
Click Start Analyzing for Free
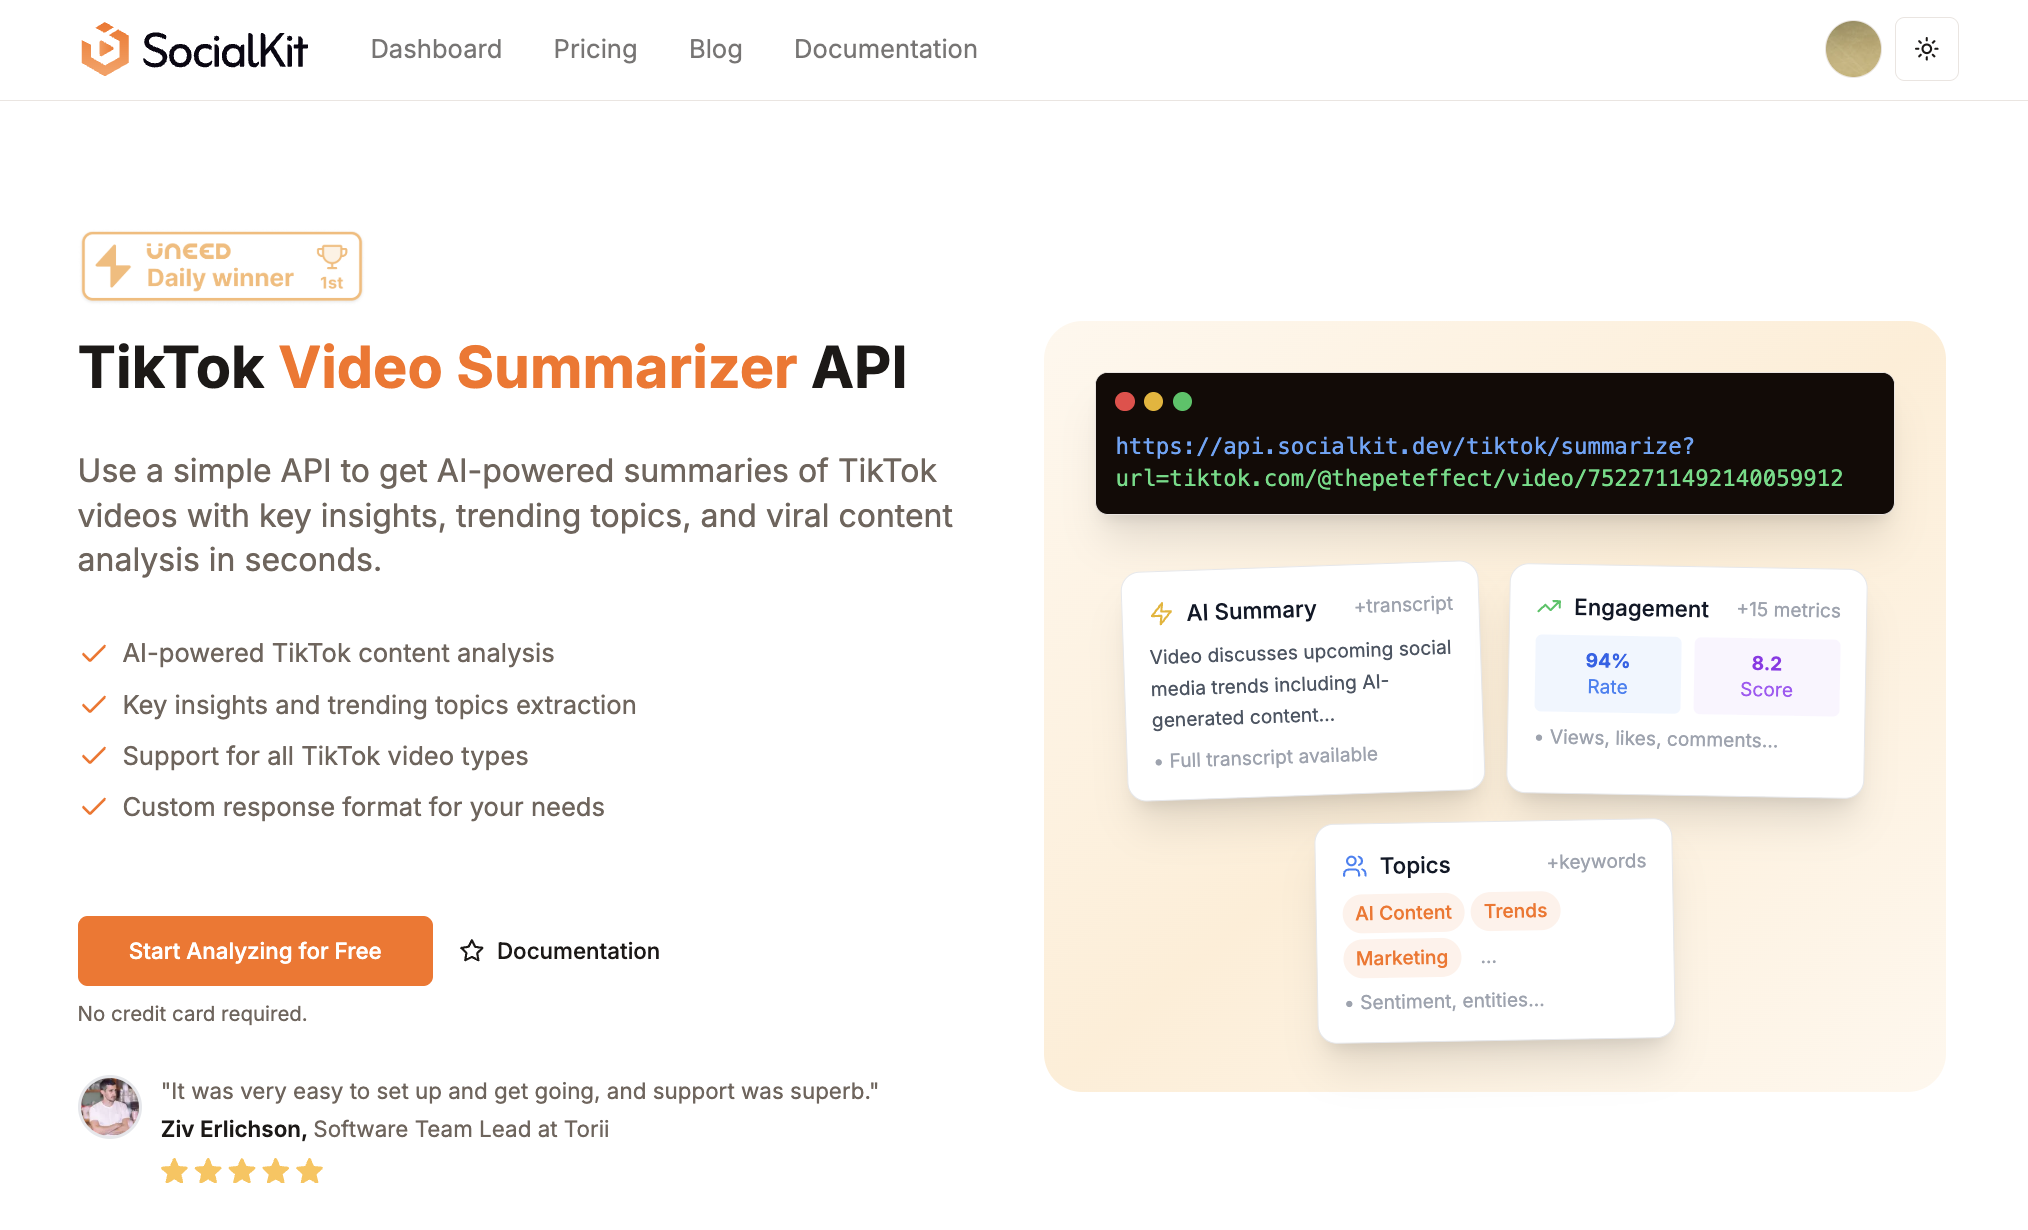(x=255, y=951)
